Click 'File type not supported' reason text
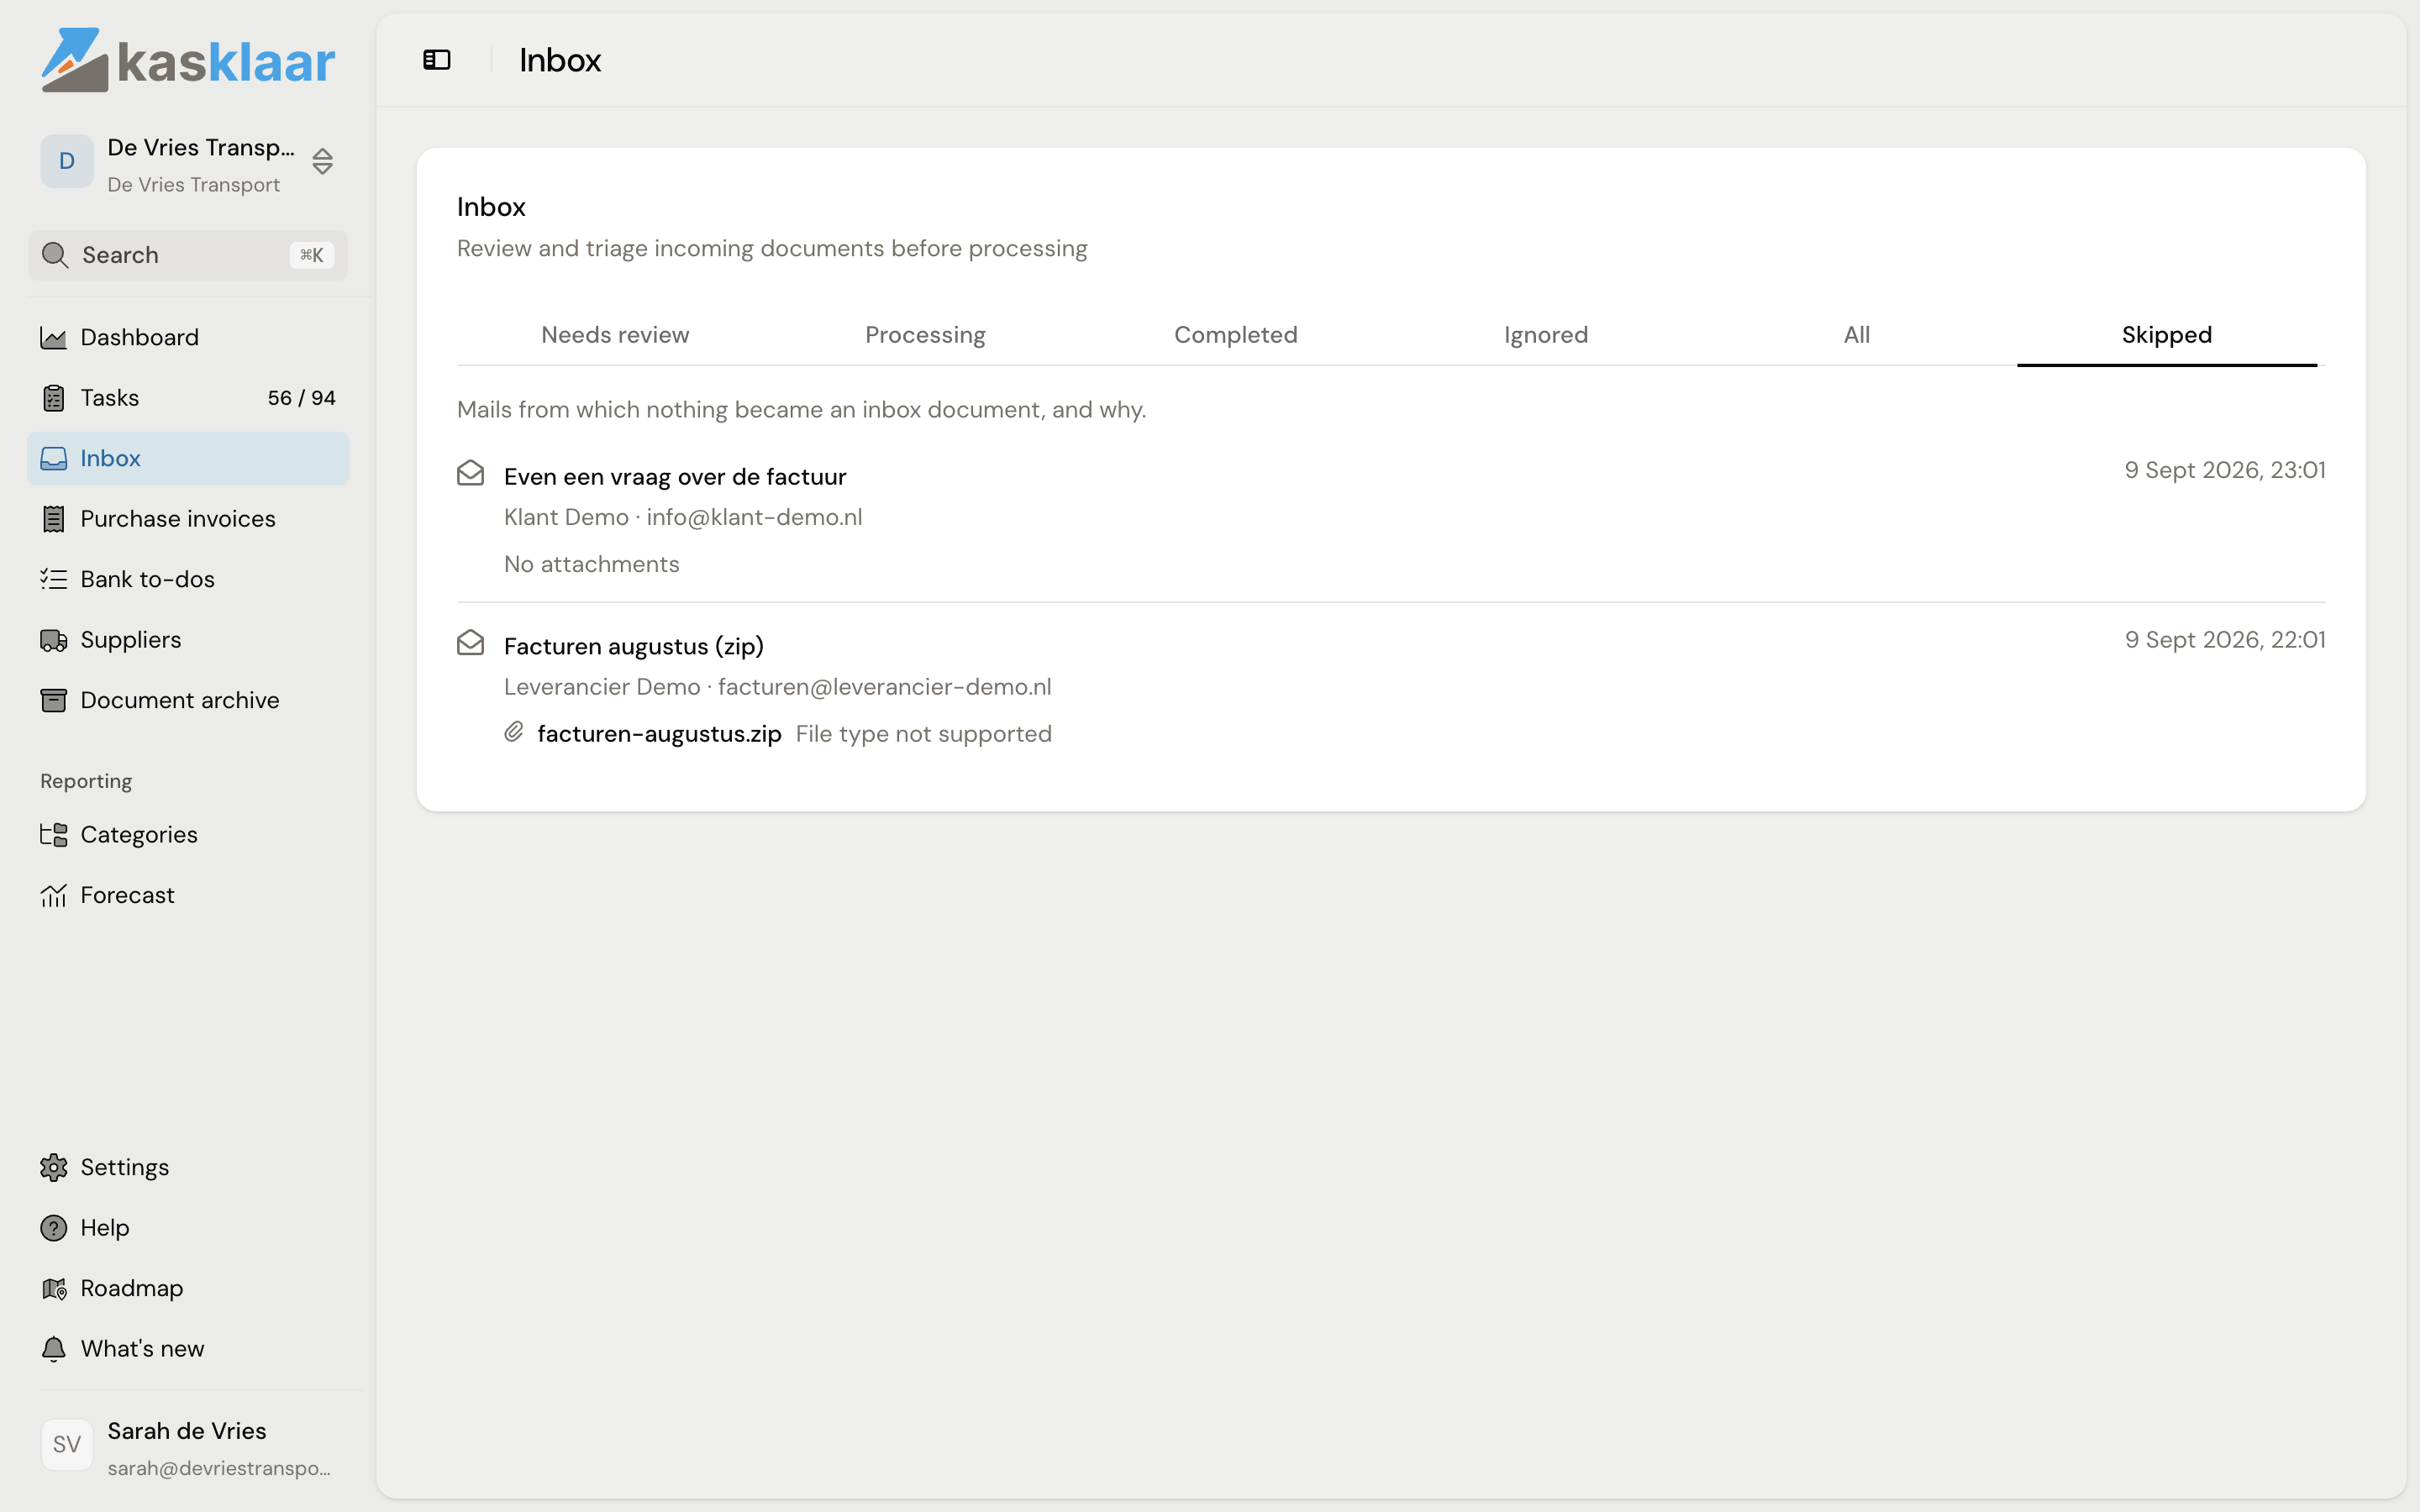Image resolution: width=2420 pixels, height=1512 pixels. tap(924, 734)
